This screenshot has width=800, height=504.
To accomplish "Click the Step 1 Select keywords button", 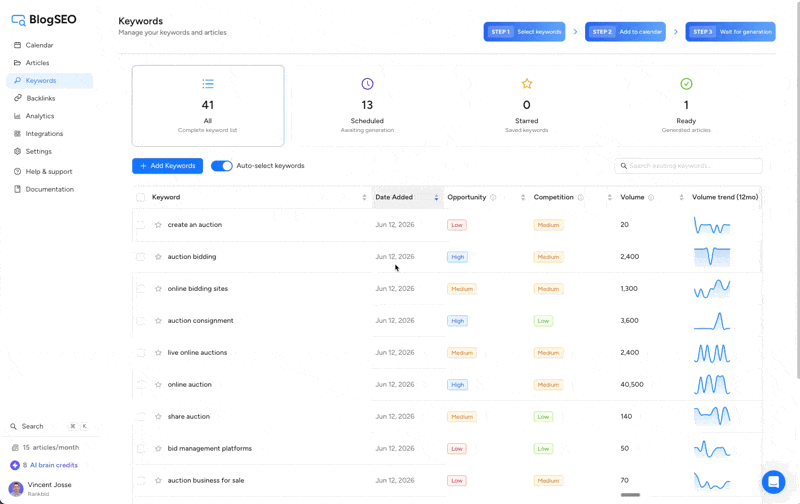I will (524, 32).
